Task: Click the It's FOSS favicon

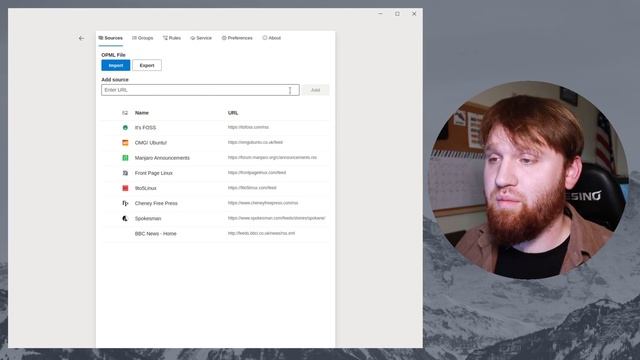Action: tap(125, 128)
